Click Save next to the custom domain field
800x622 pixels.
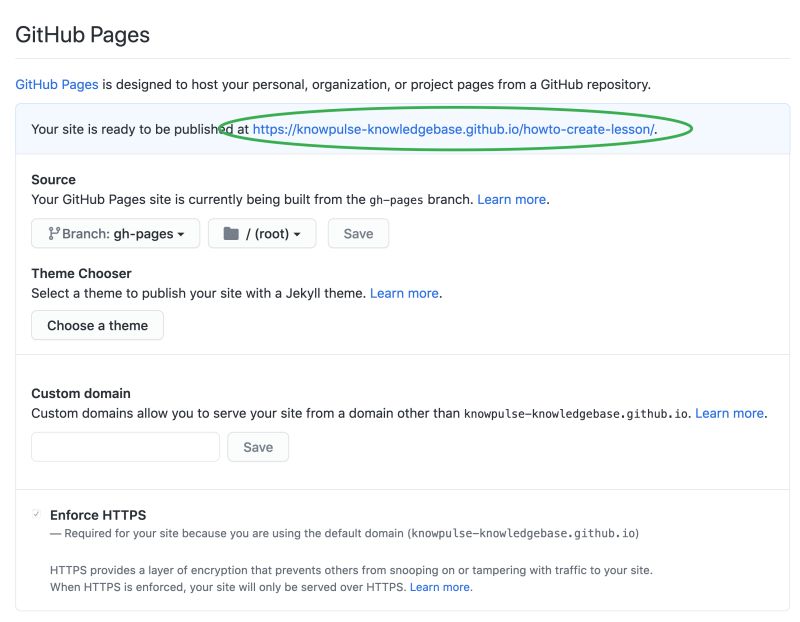(x=258, y=447)
